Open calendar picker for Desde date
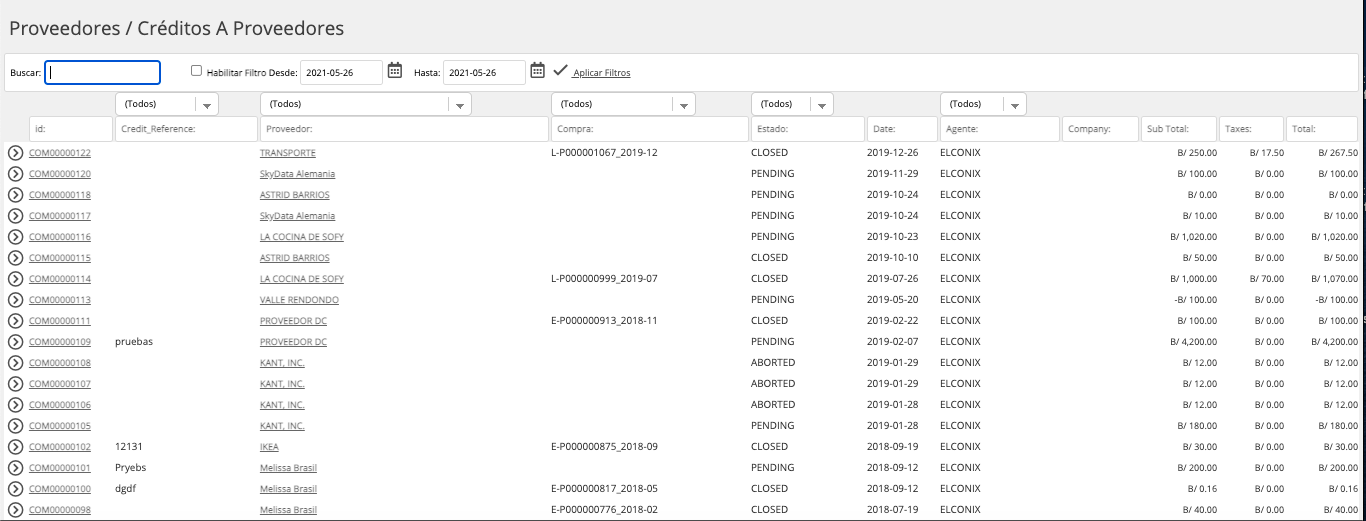The width and height of the screenshot is (1366, 521). [394, 70]
